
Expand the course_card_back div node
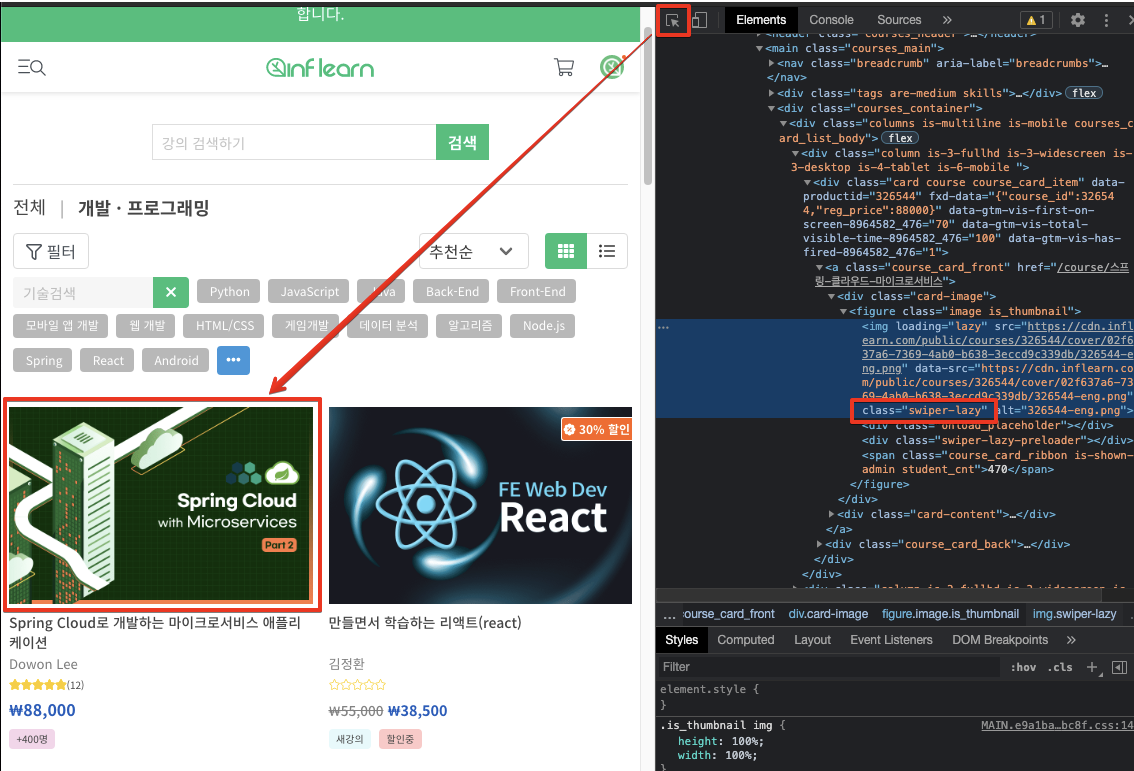819,544
